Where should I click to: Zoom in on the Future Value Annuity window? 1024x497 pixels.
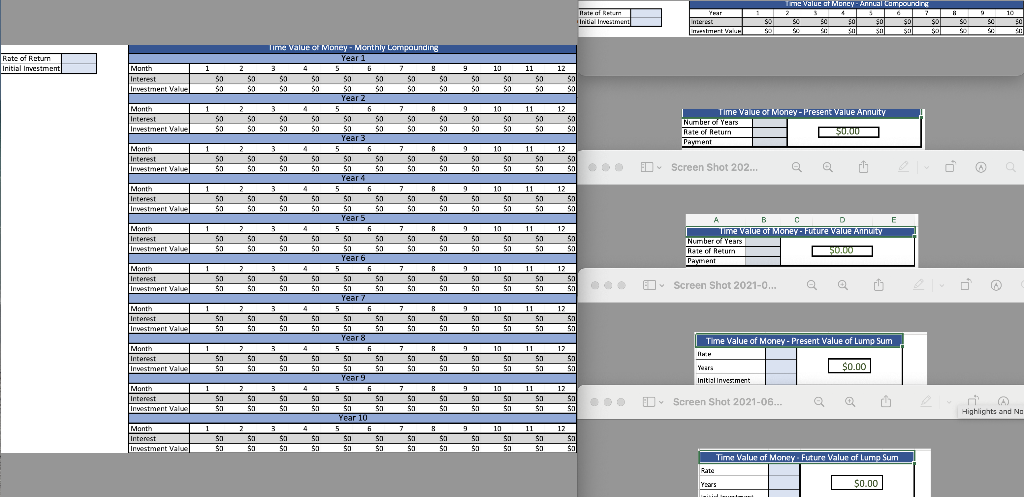pos(827,167)
